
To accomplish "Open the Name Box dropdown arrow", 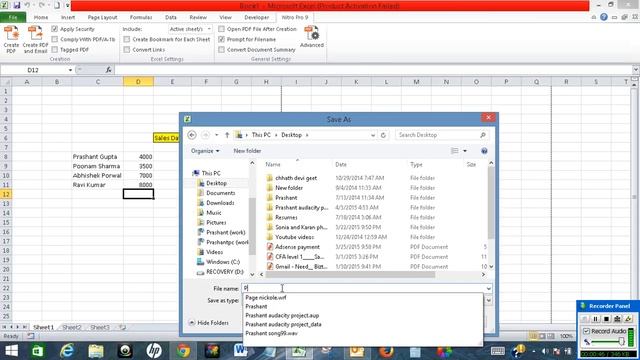I will pyautogui.click(x=70, y=70).
